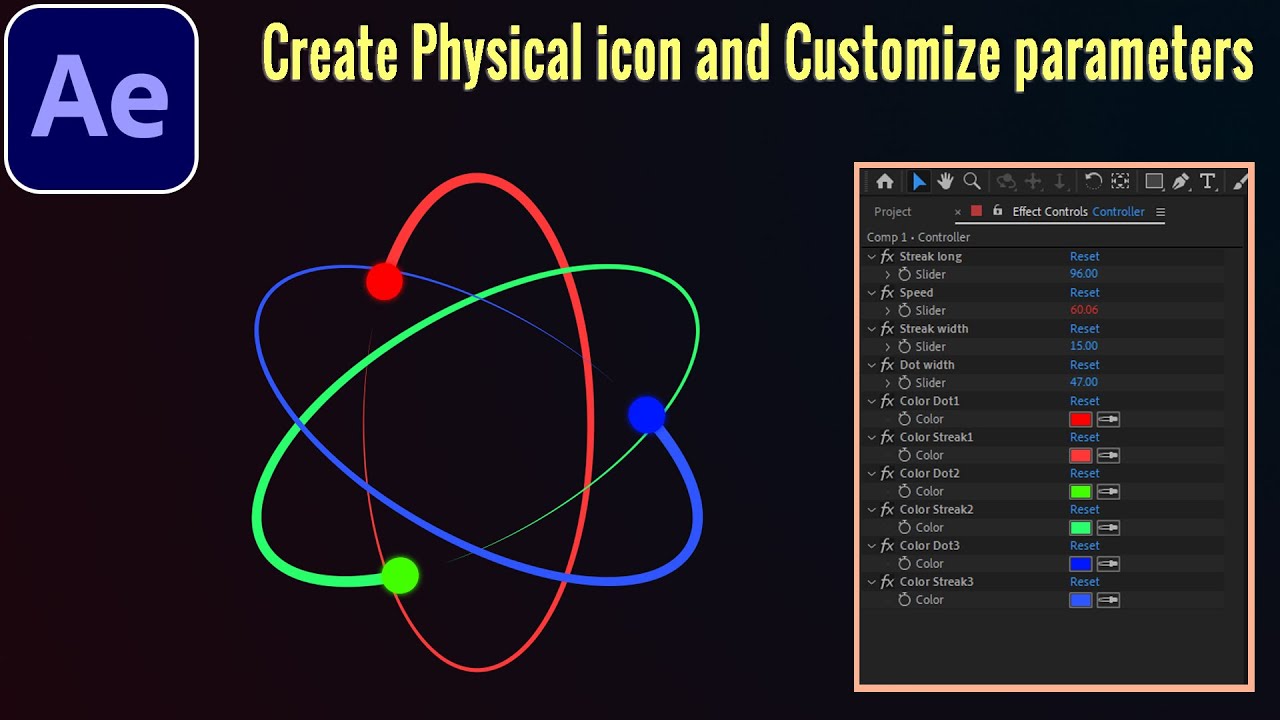Toggle the stopwatch for Color Dot1
The height and width of the screenshot is (720, 1280).
pyautogui.click(x=905, y=419)
